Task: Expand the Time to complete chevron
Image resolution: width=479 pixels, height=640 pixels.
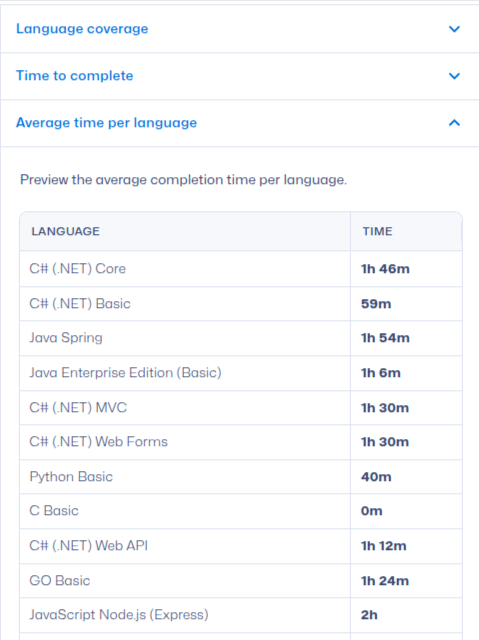Action: pos(454,76)
